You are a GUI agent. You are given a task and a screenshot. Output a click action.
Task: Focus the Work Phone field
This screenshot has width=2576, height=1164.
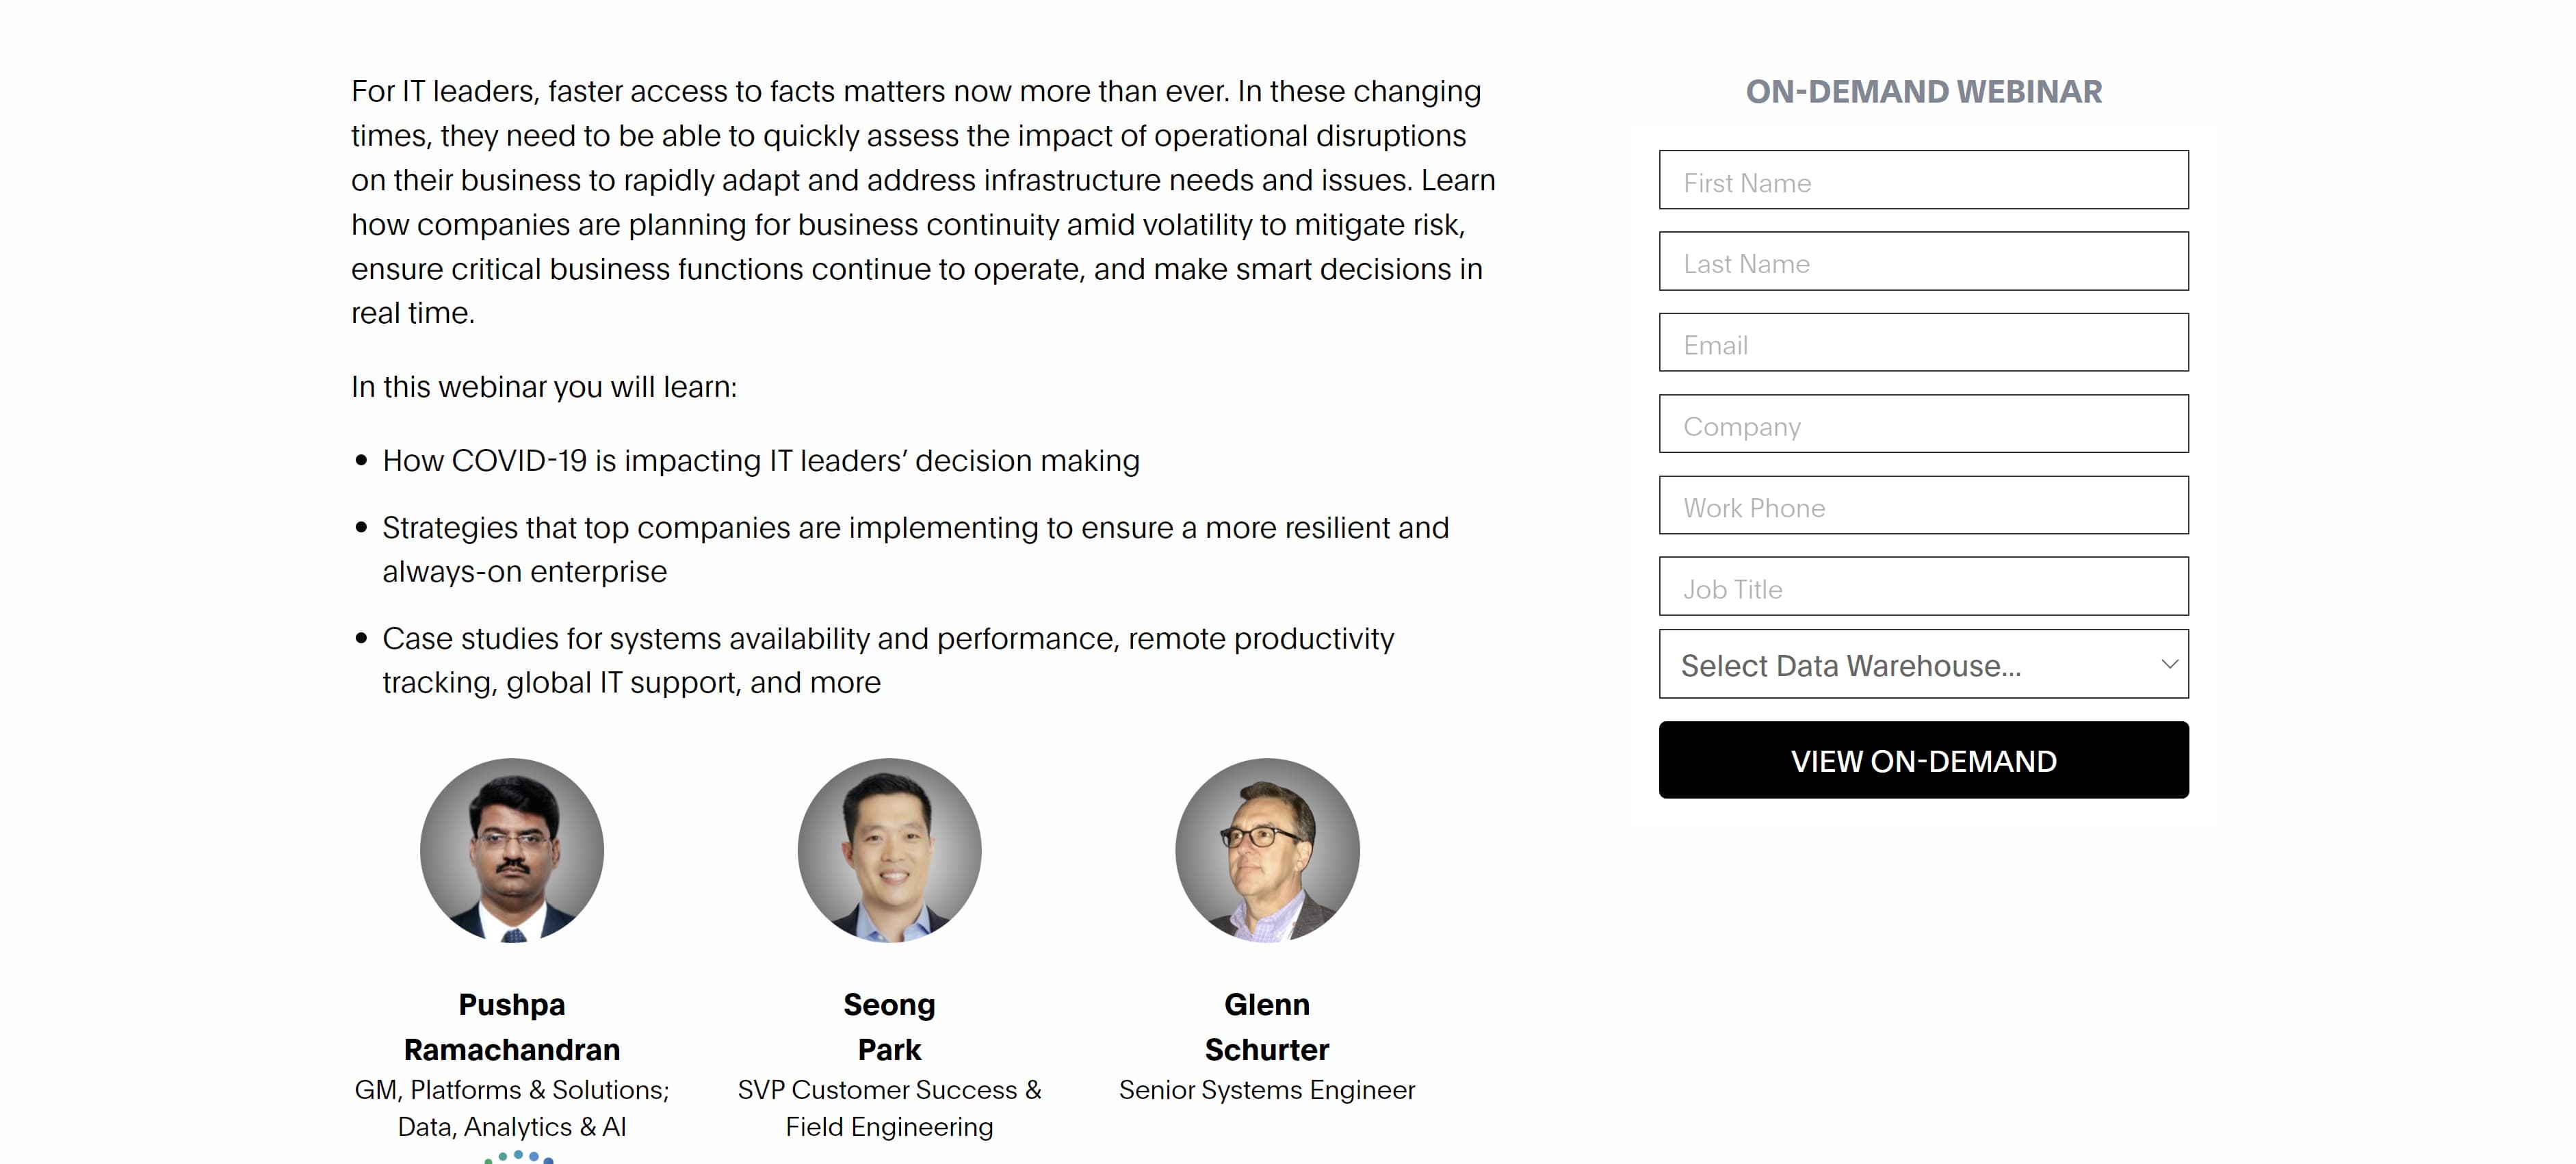pyautogui.click(x=1922, y=506)
